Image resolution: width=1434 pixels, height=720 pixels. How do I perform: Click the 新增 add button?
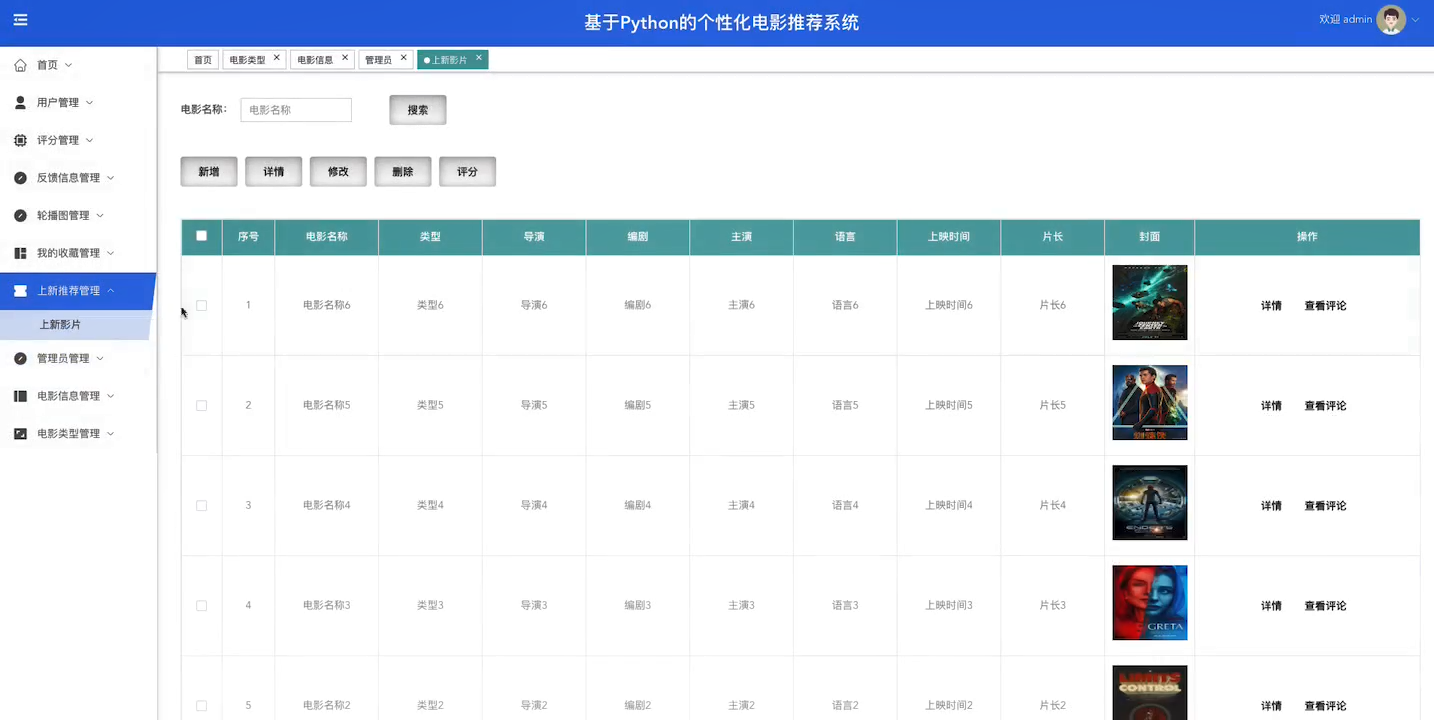pos(208,172)
